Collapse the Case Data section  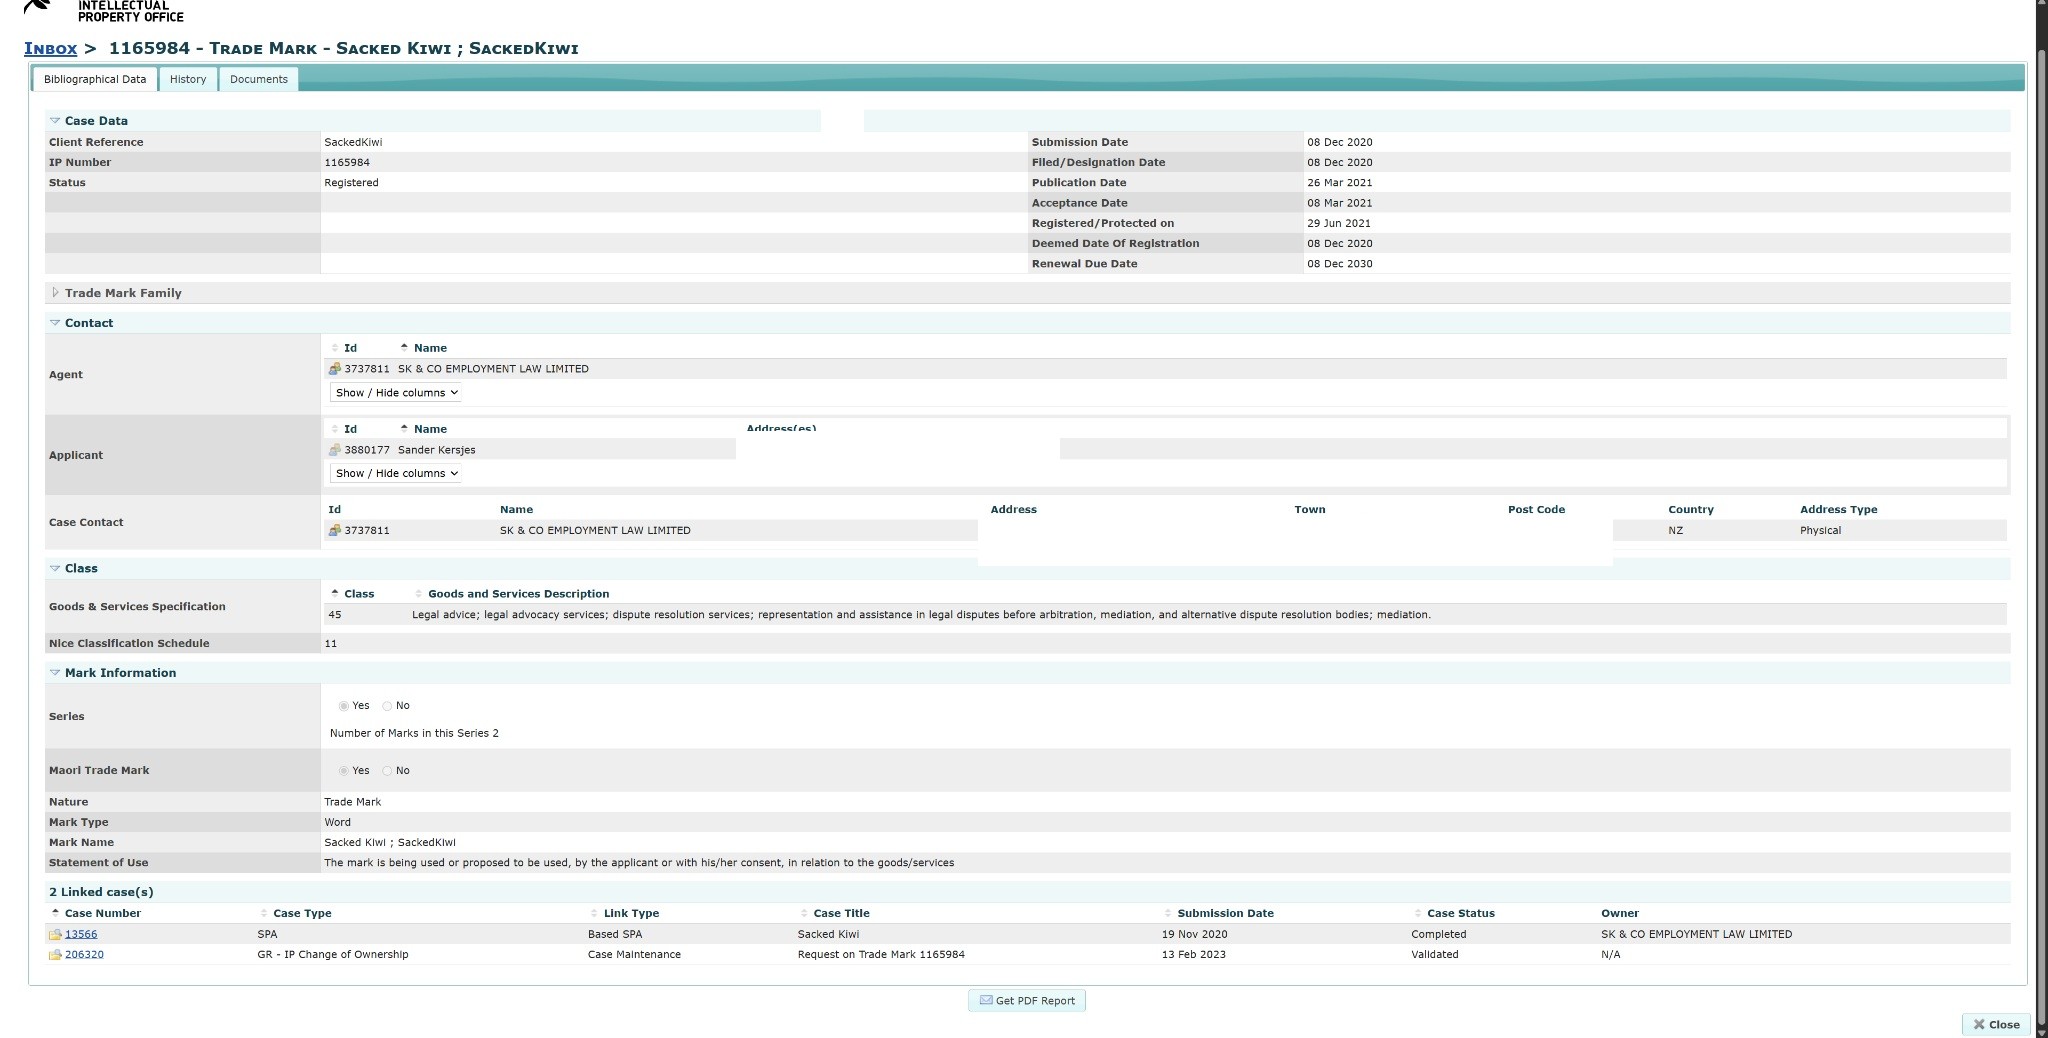54,121
